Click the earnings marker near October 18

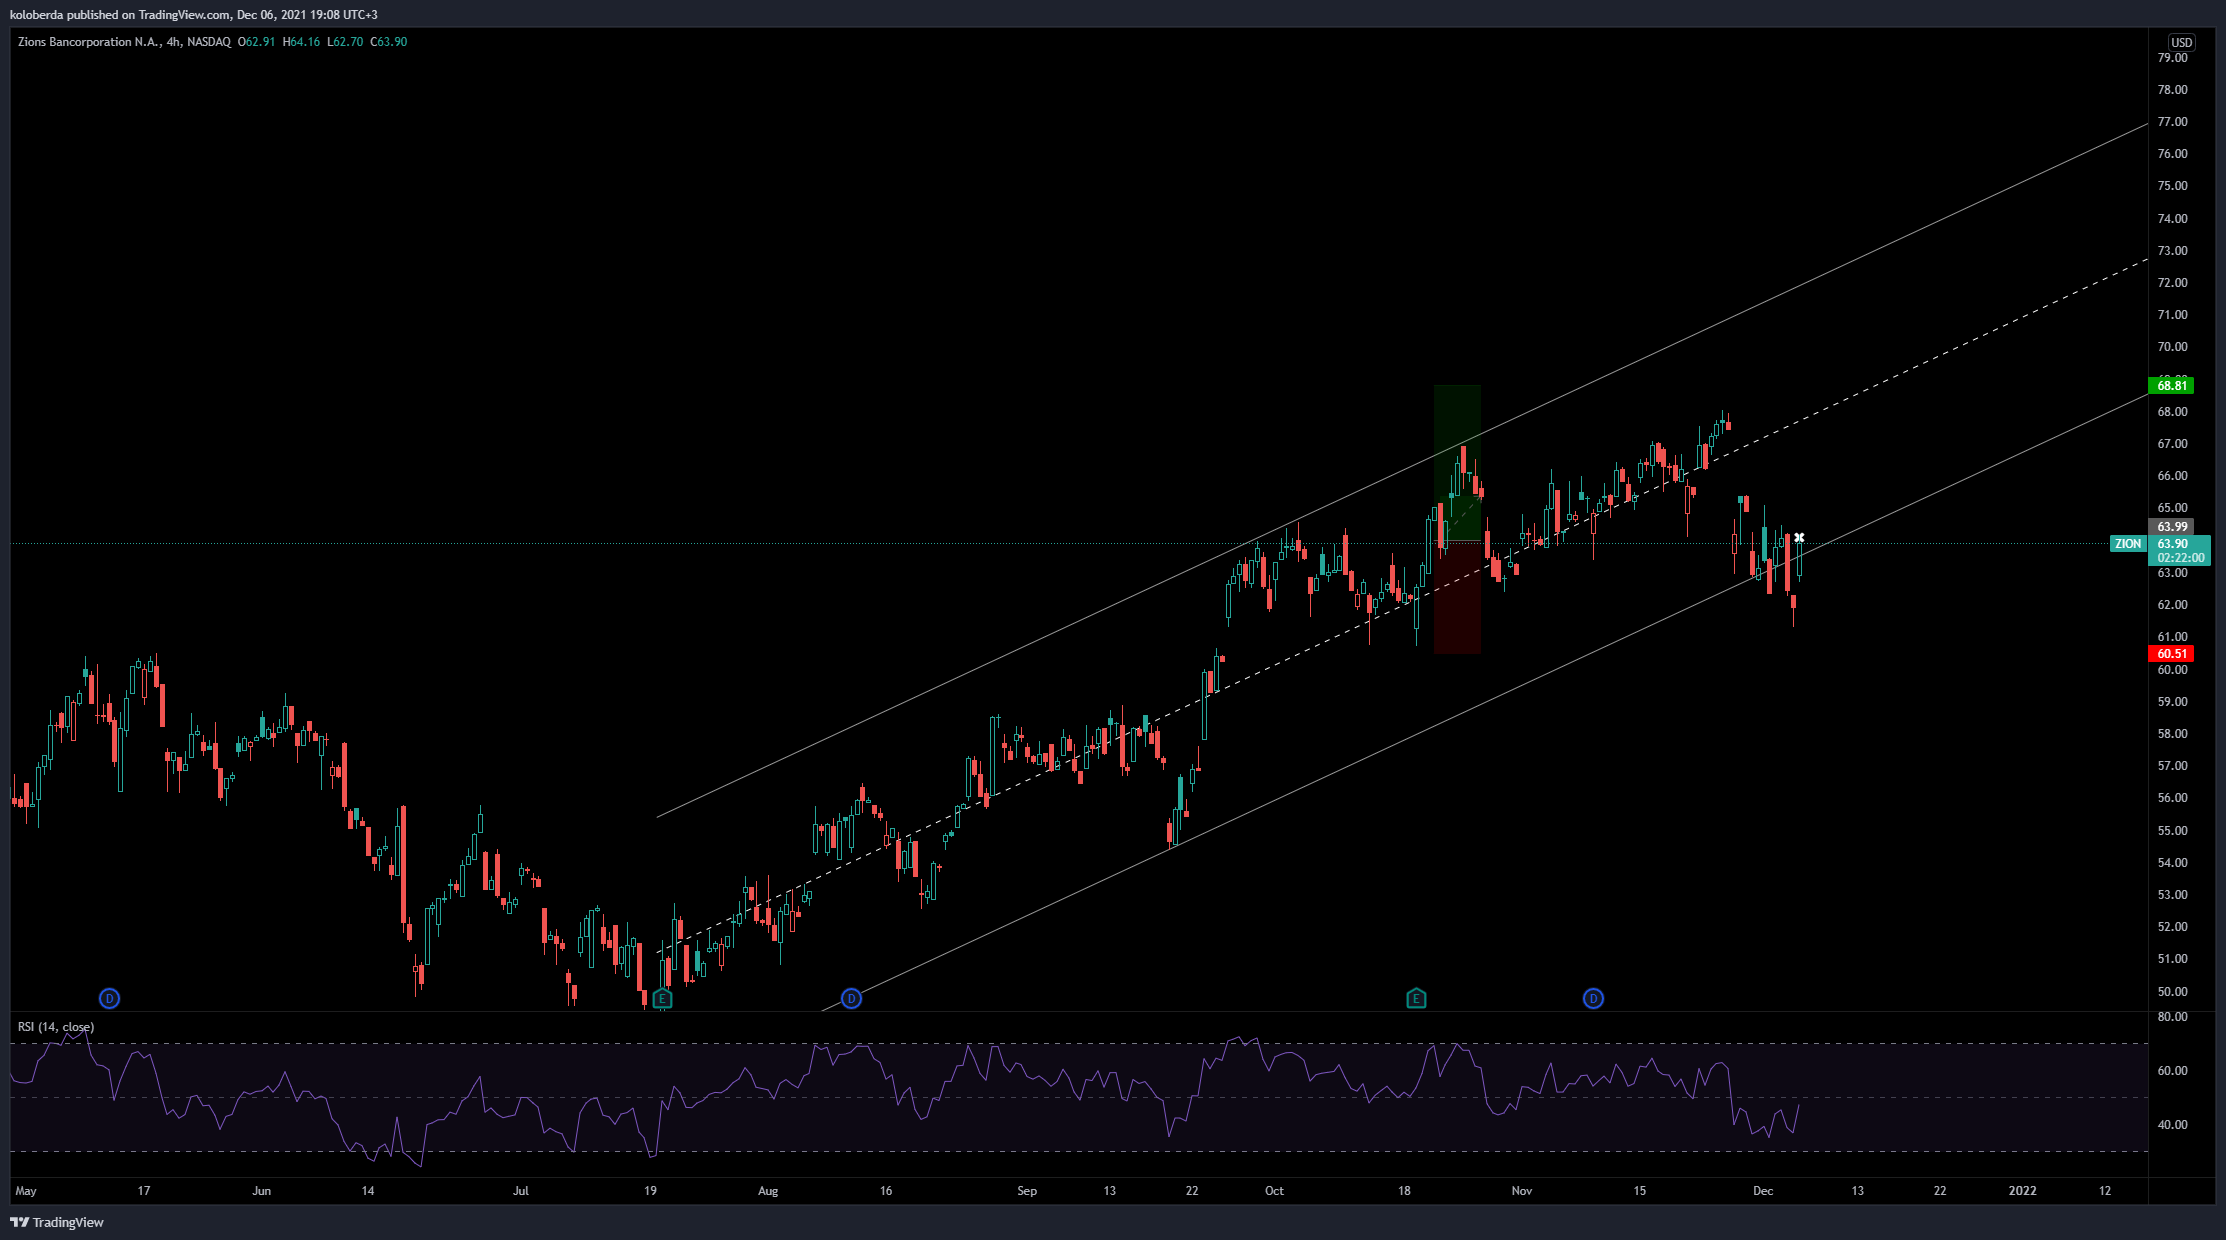pyautogui.click(x=1416, y=998)
